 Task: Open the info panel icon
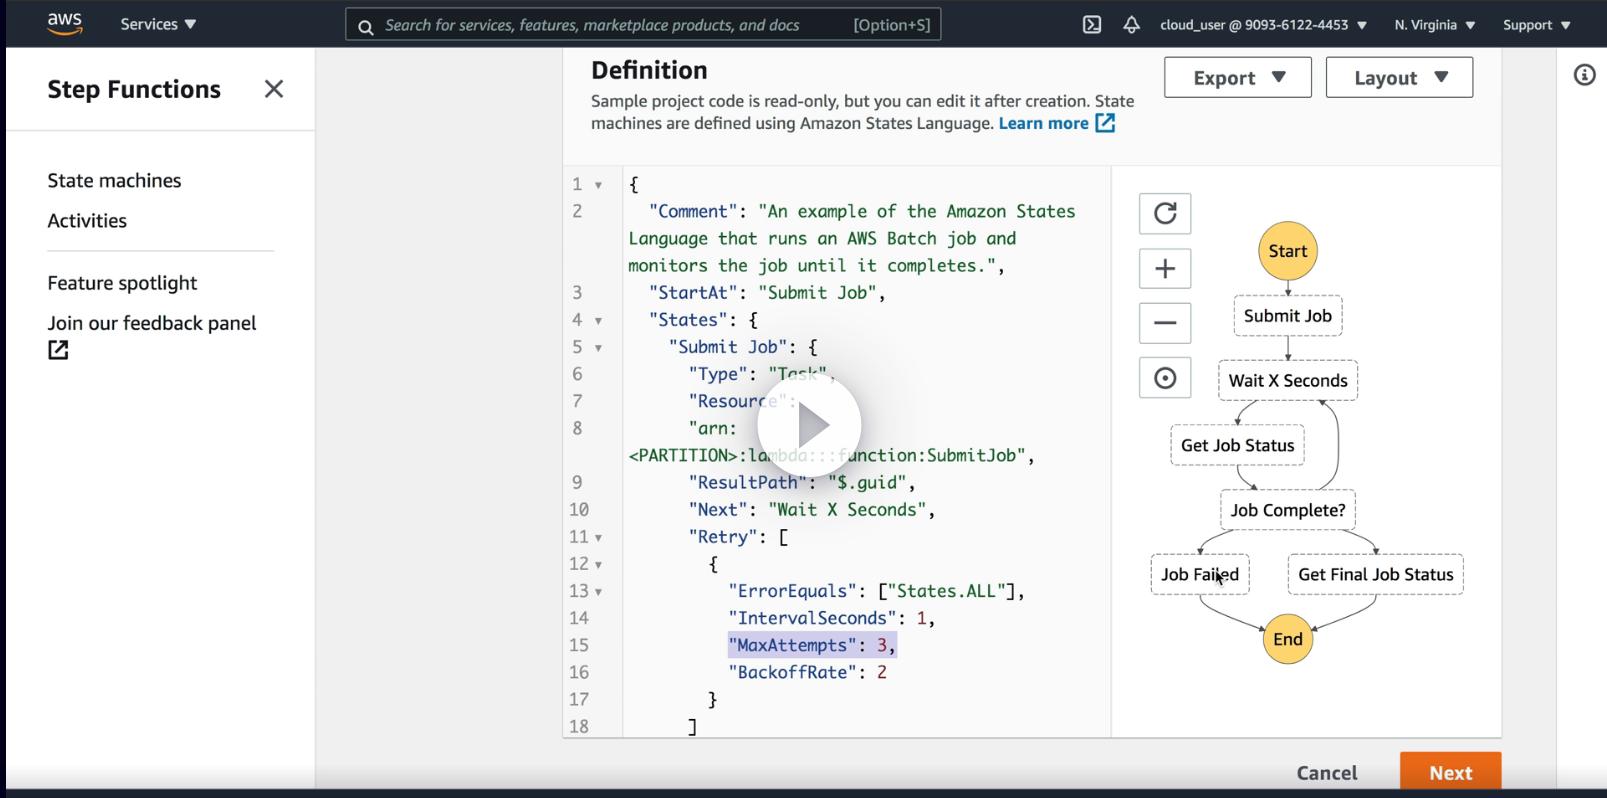pos(1584,75)
